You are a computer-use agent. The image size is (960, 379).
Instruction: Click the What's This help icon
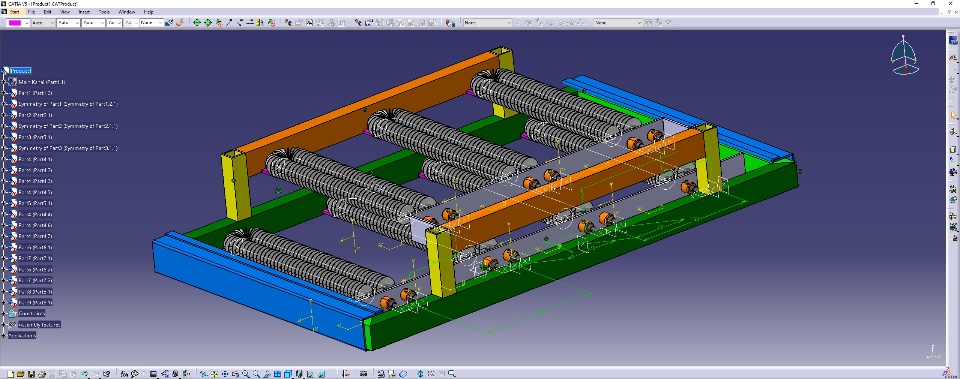point(106,373)
